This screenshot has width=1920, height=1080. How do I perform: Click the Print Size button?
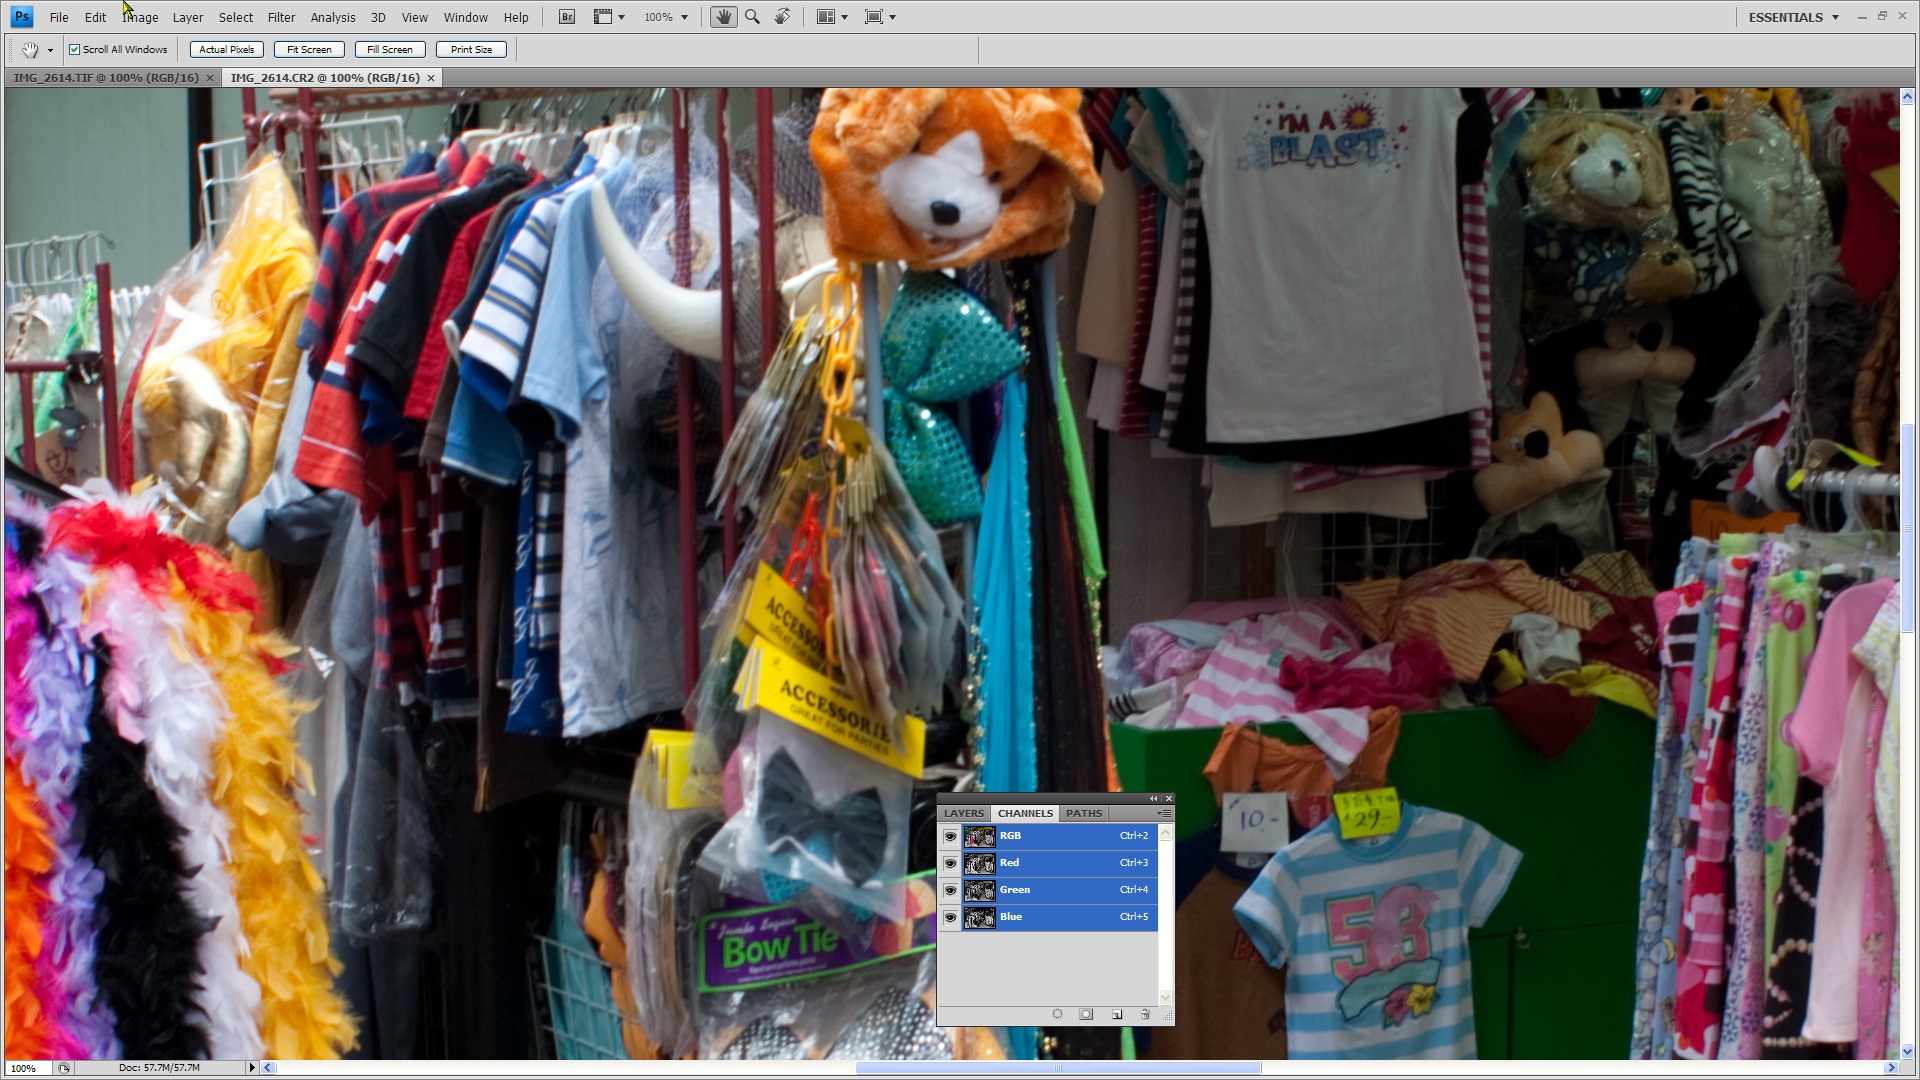click(x=471, y=50)
